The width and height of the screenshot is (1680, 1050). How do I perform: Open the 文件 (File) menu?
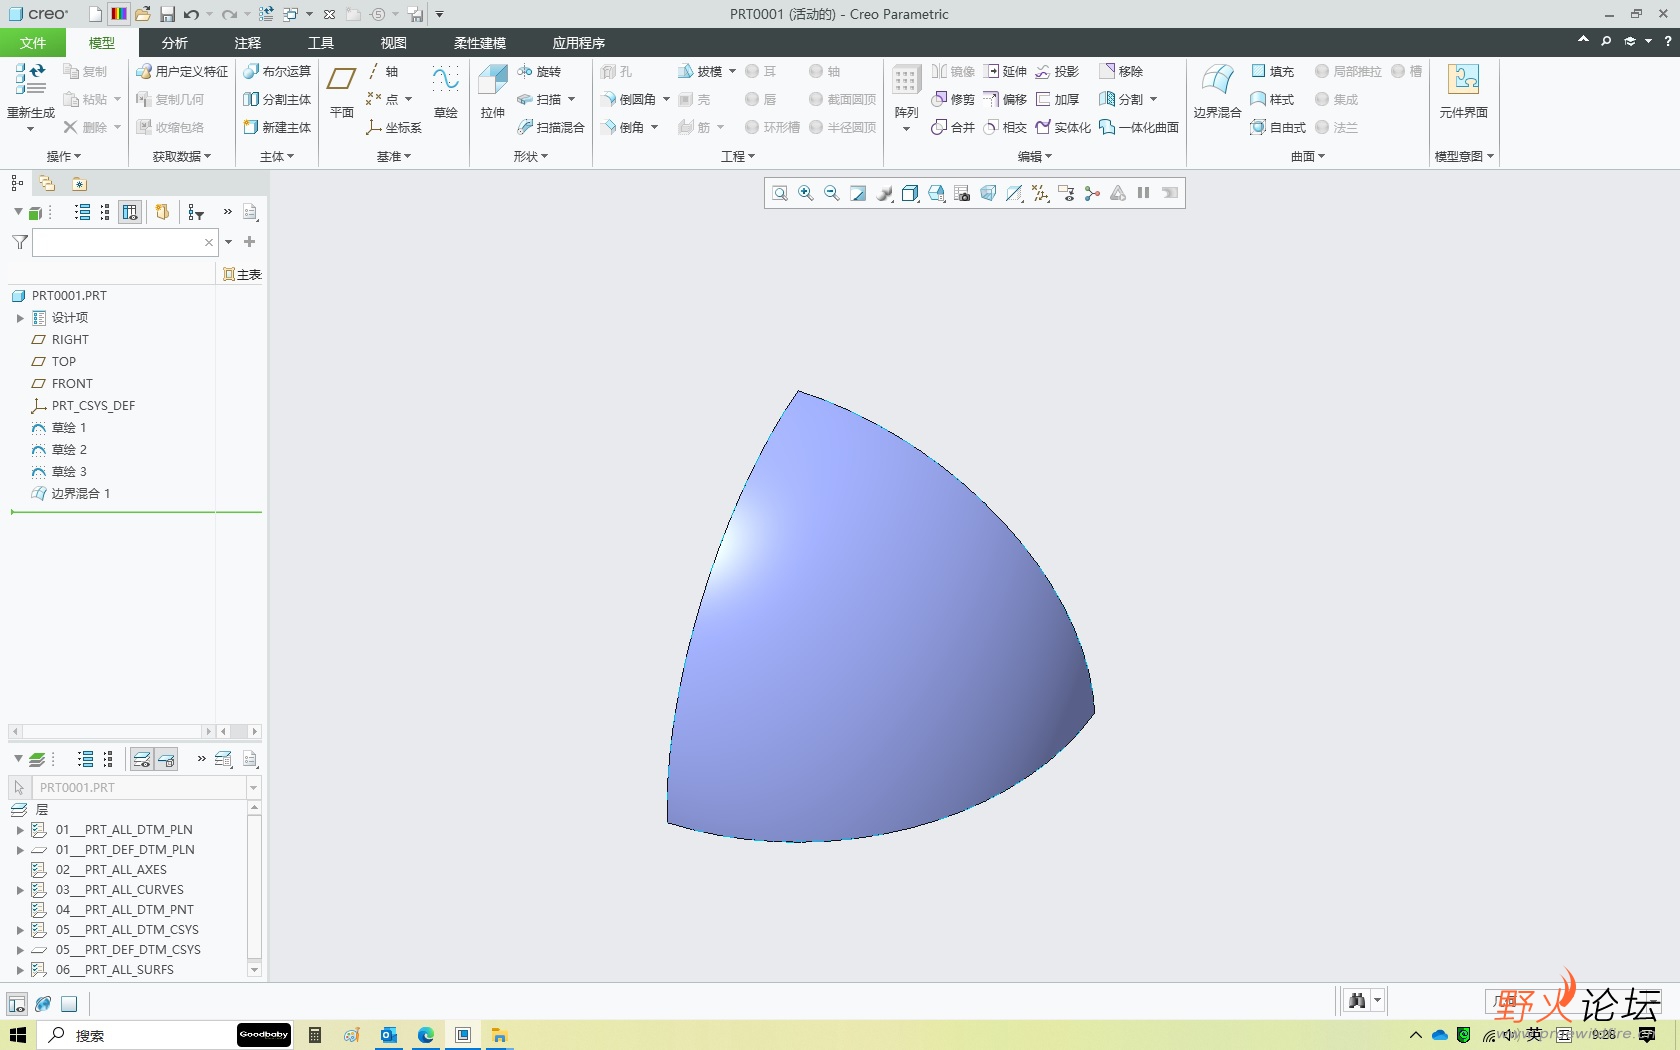point(33,43)
